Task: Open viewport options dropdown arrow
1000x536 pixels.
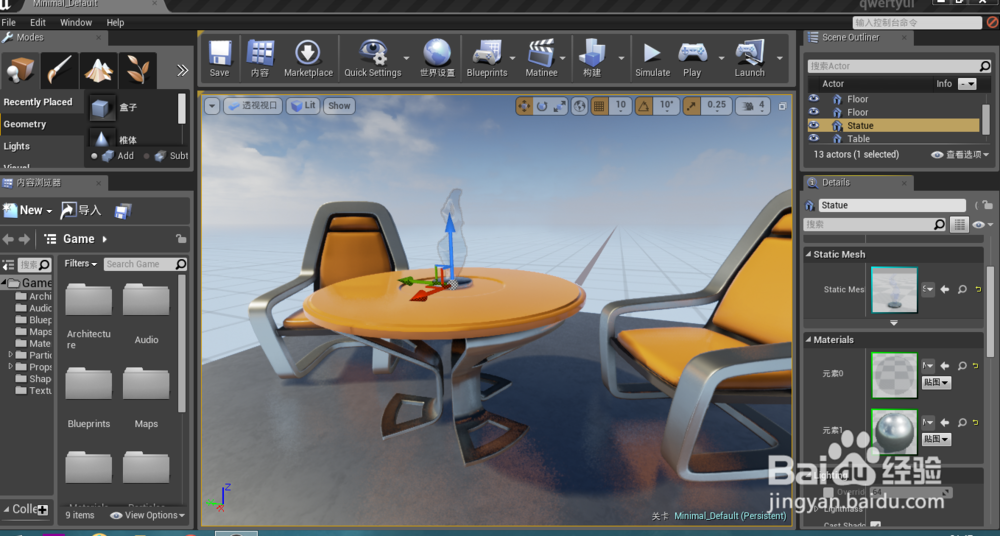Action: coord(212,106)
